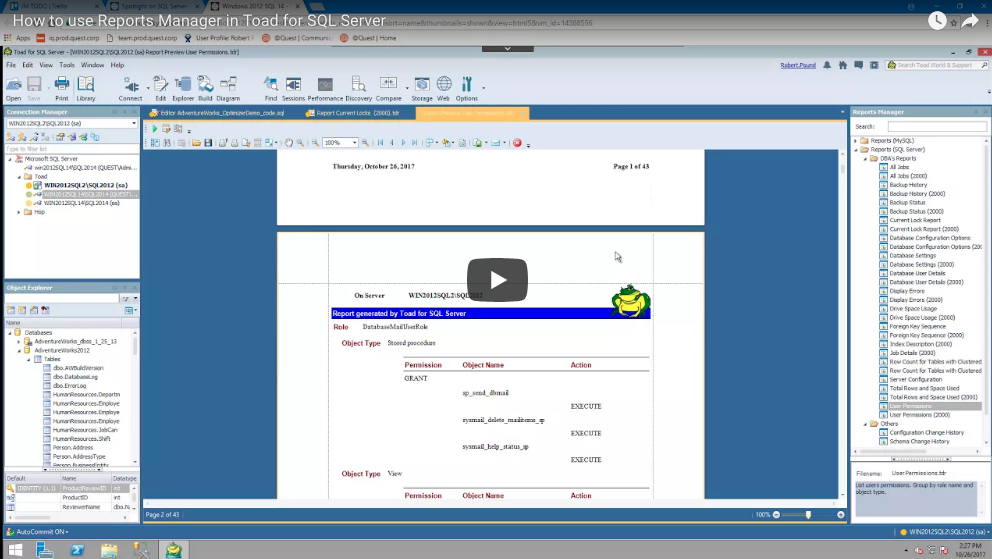
Task: Select Database User Details report
Action: (916, 273)
